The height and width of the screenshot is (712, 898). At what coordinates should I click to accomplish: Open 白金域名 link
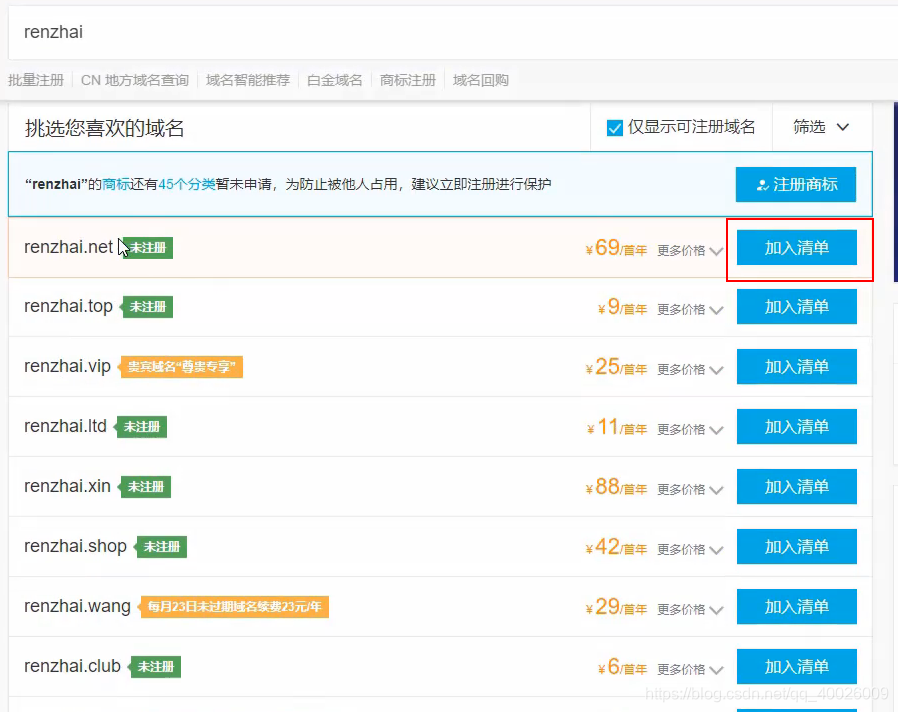(334, 80)
